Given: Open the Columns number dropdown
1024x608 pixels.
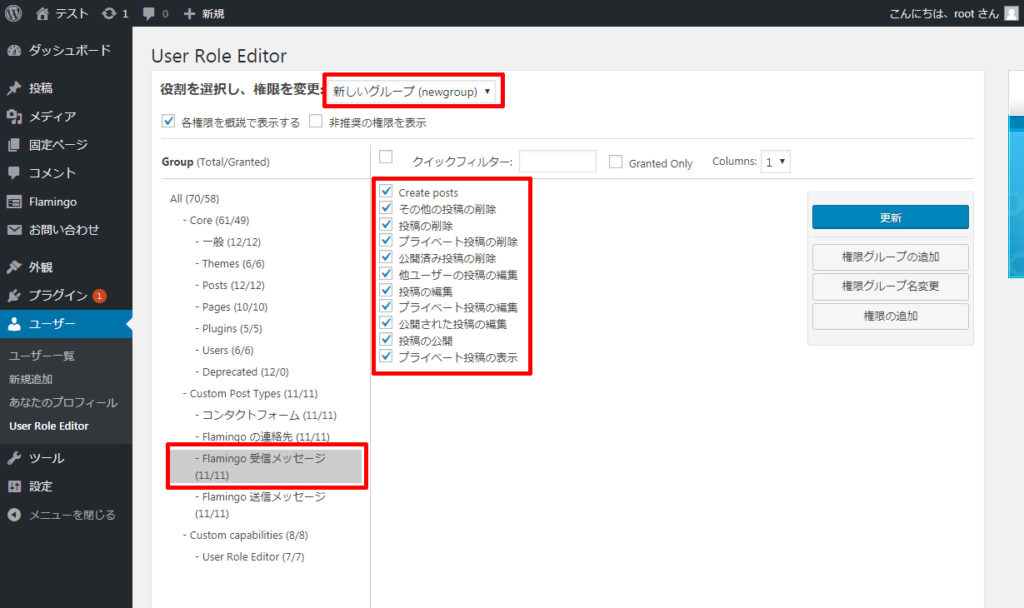Looking at the screenshot, I should pos(775,161).
